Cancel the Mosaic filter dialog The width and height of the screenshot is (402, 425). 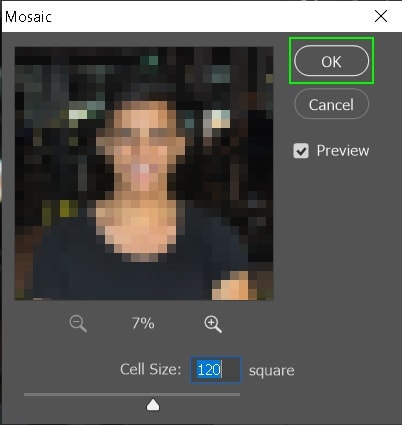331,105
